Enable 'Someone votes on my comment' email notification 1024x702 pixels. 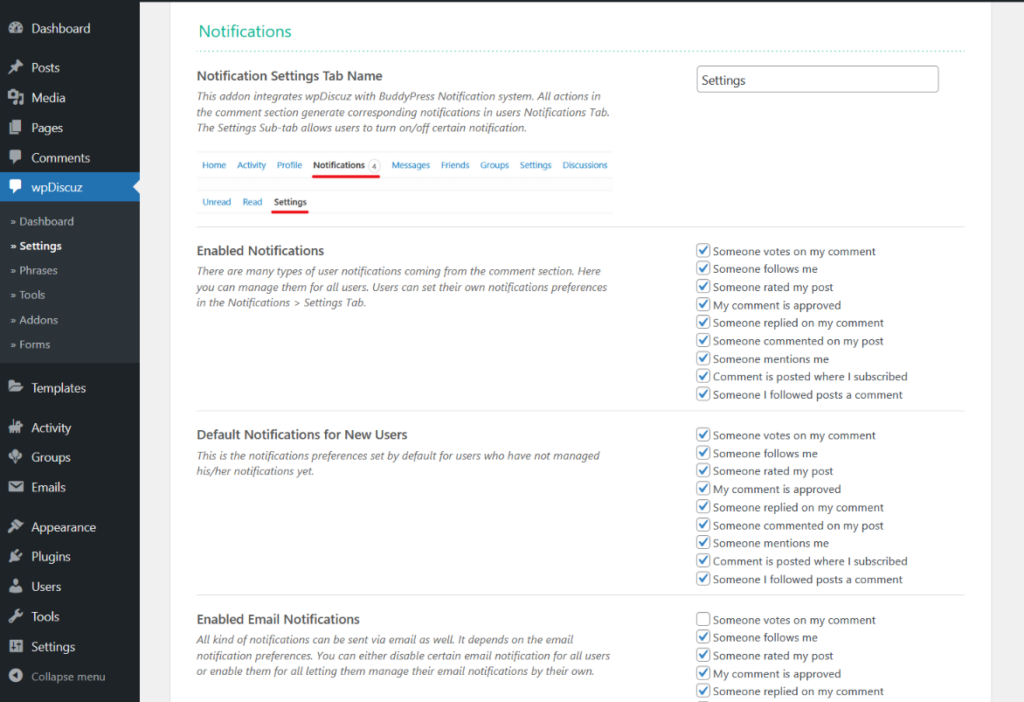point(702,619)
